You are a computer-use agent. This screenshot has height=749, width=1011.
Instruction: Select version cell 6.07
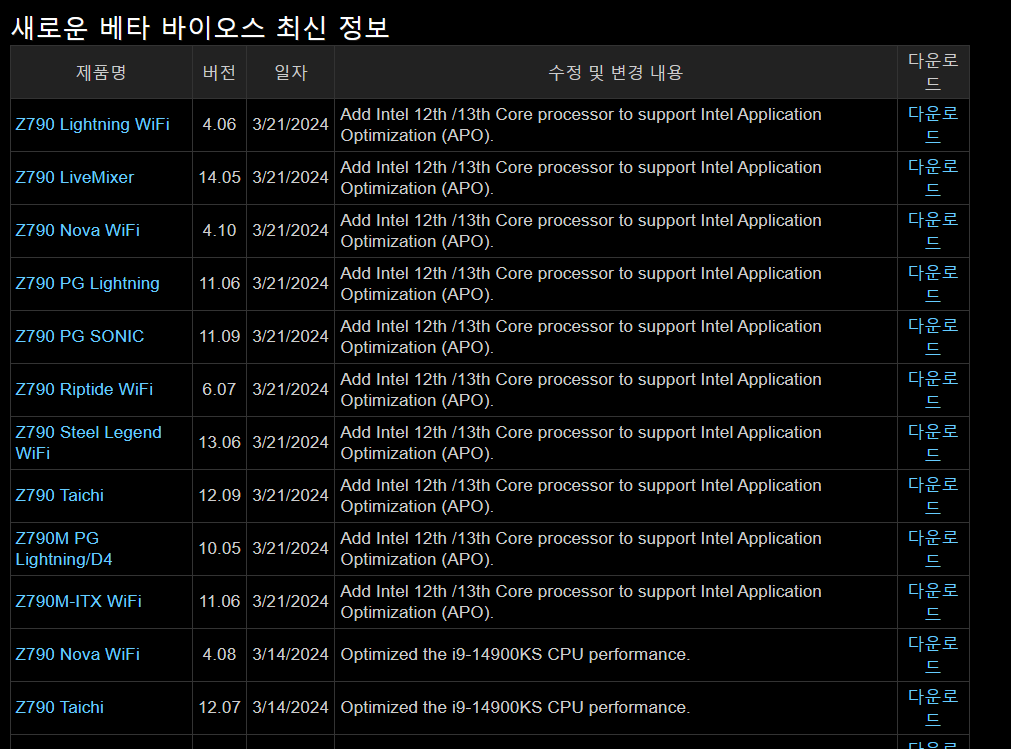[219, 389]
